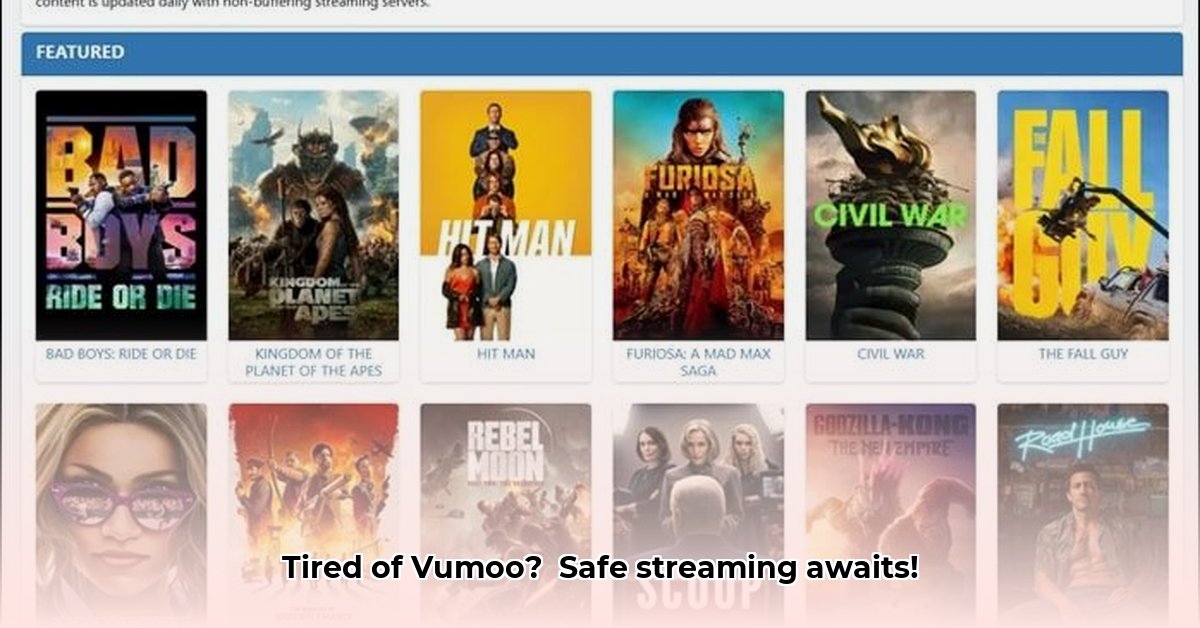Click the HIT MAN title text
1200x628 pixels.
(x=505, y=354)
